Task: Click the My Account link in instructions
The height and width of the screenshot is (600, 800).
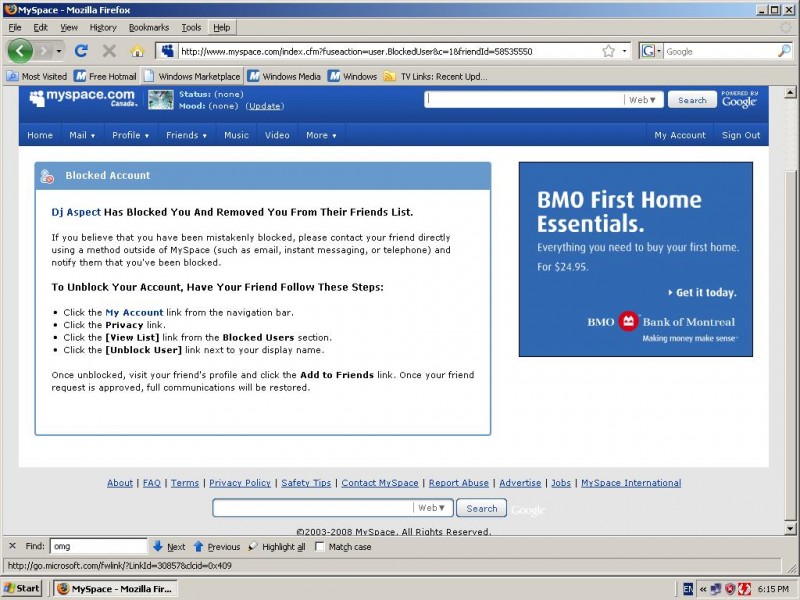Action: [134, 312]
